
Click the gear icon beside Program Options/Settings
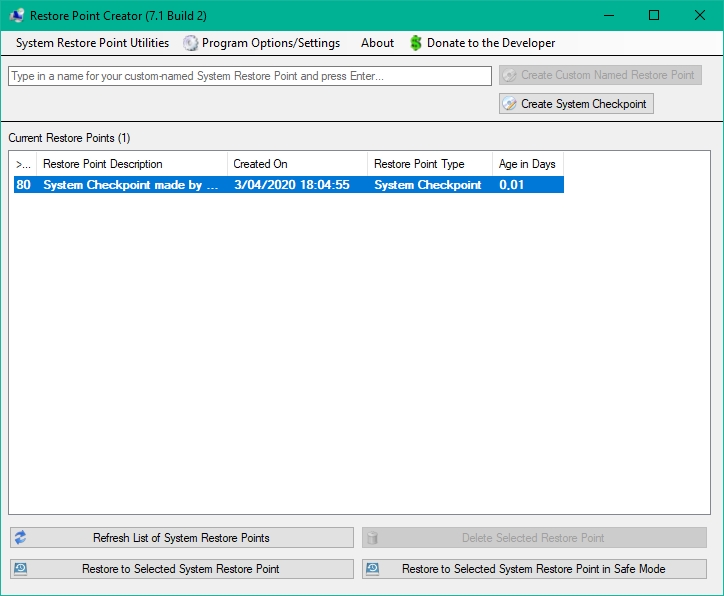[x=190, y=43]
